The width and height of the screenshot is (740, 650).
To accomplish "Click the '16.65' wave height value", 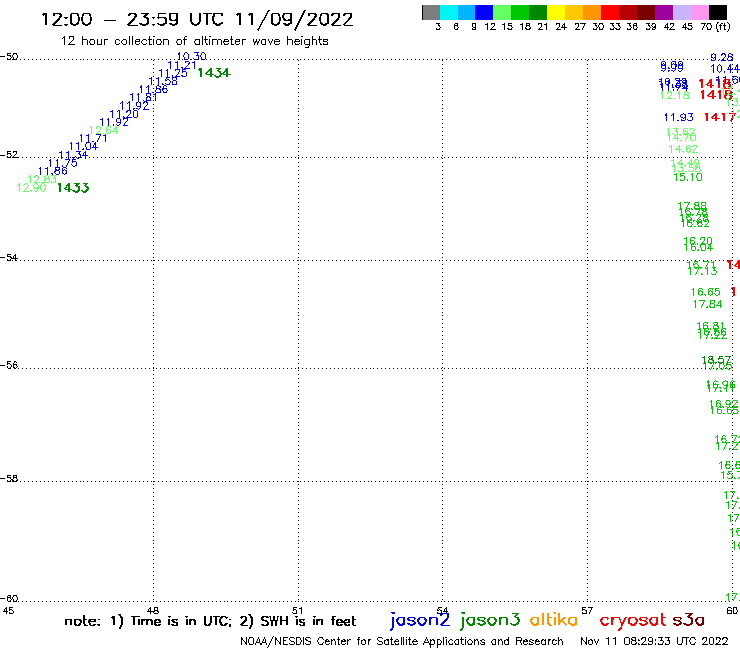I will (x=706, y=292).
